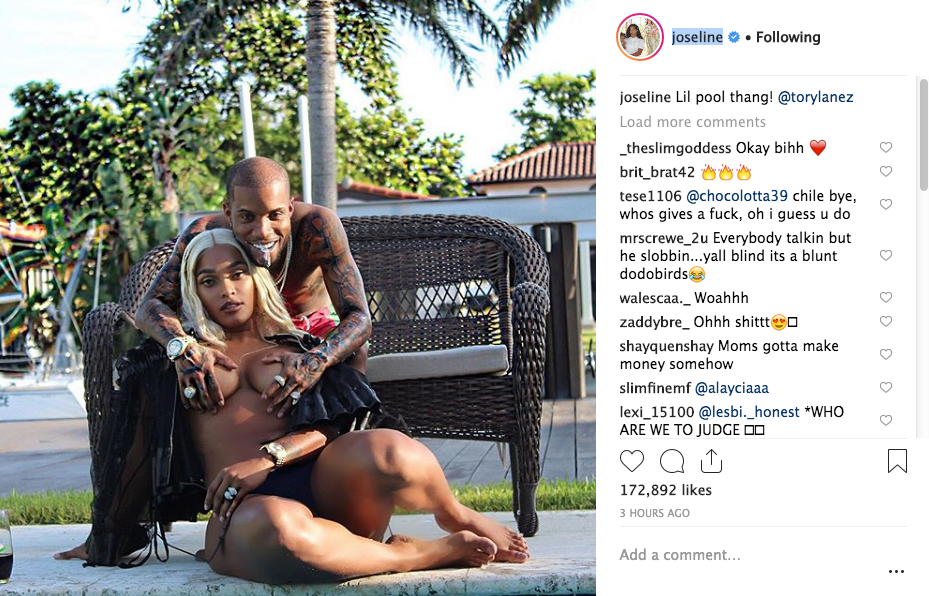Viewport: 929px width, 596px height.
Task: Open the @torylanez mention link
Action: [x=815, y=97]
